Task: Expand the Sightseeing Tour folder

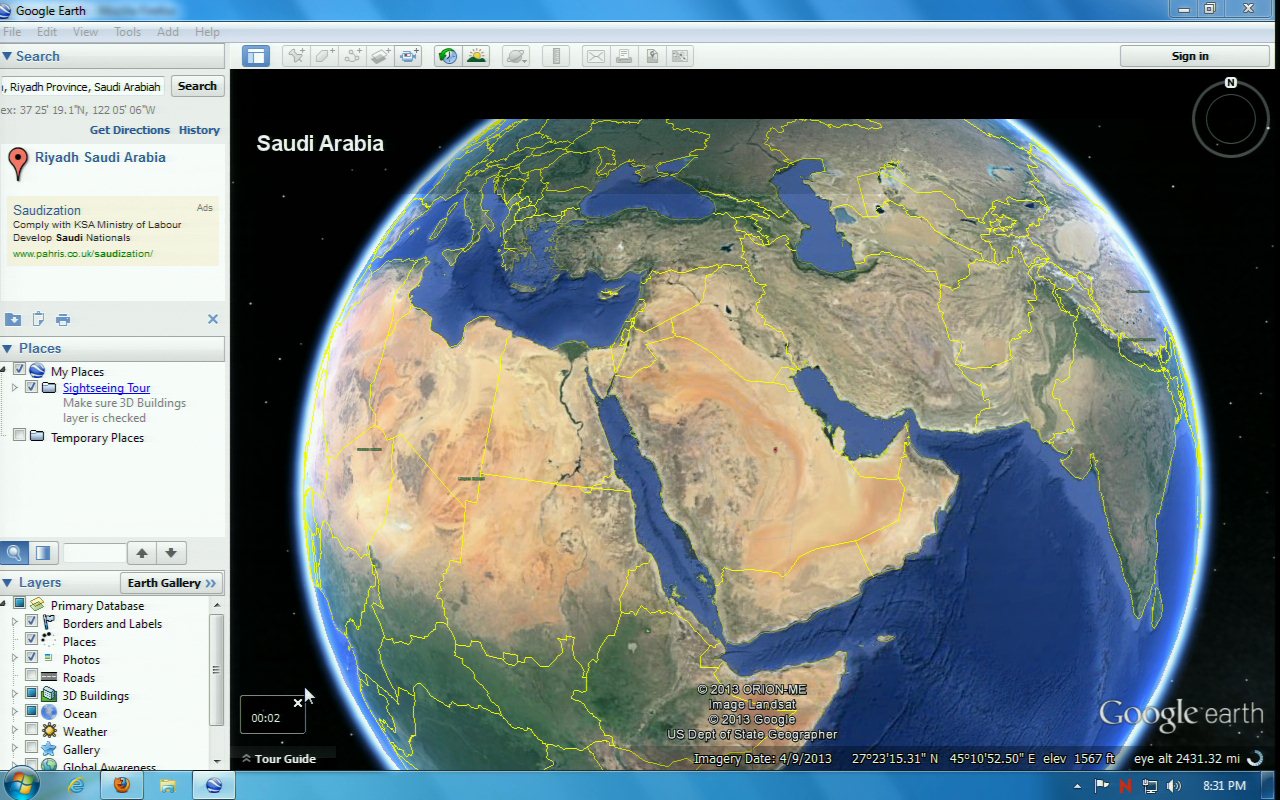Action: (x=15, y=387)
